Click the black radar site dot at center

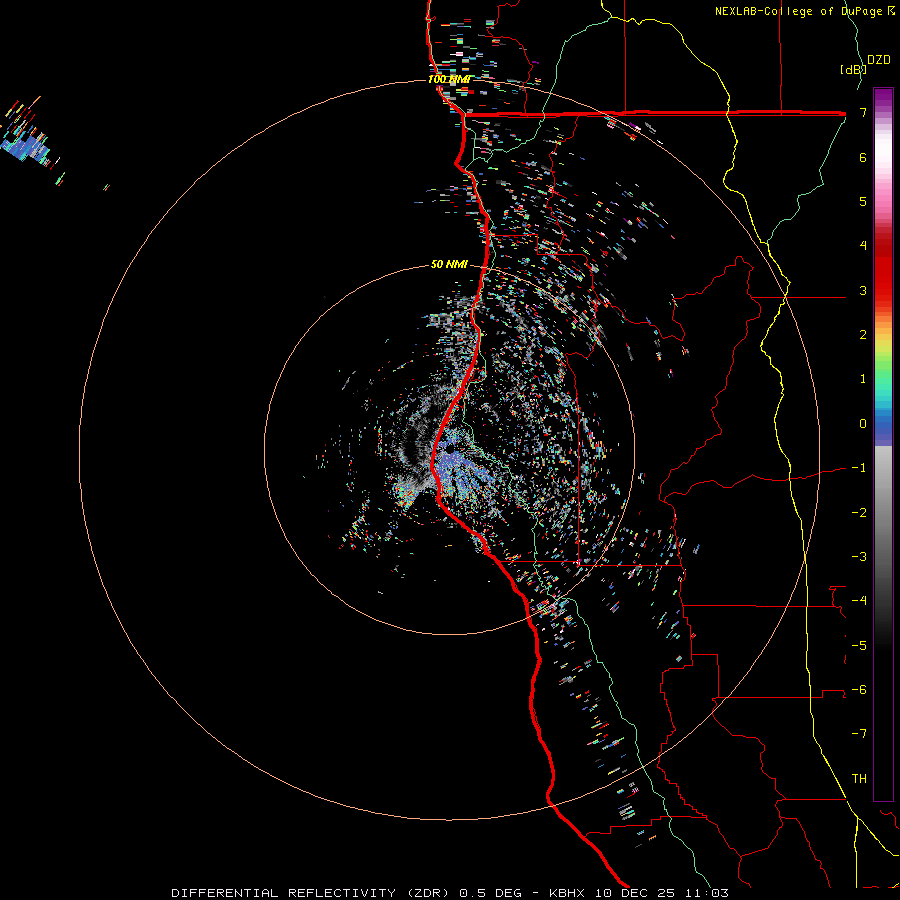tap(451, 448)
